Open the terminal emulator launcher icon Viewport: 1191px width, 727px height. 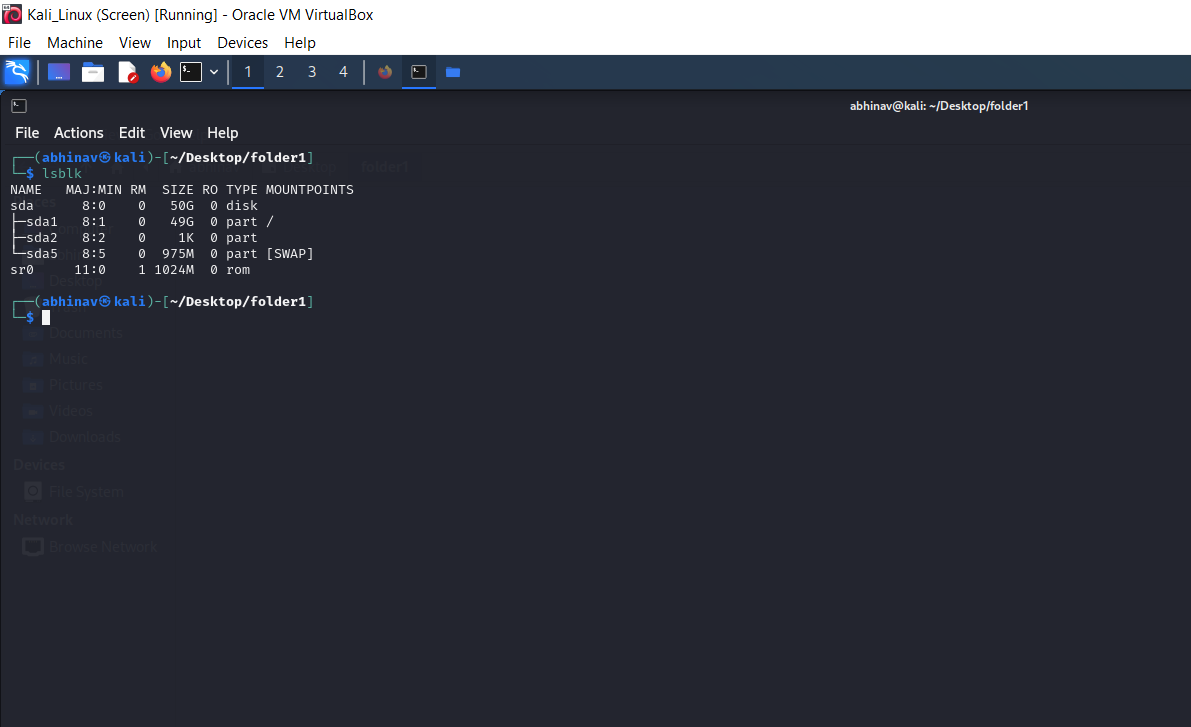point(191,72)
